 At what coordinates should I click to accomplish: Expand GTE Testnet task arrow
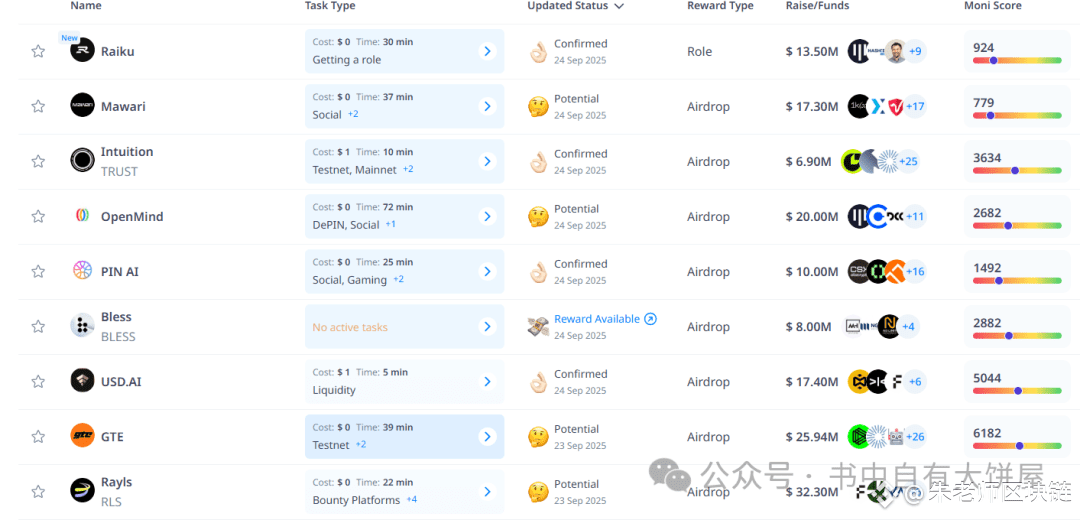pos(488,437)
